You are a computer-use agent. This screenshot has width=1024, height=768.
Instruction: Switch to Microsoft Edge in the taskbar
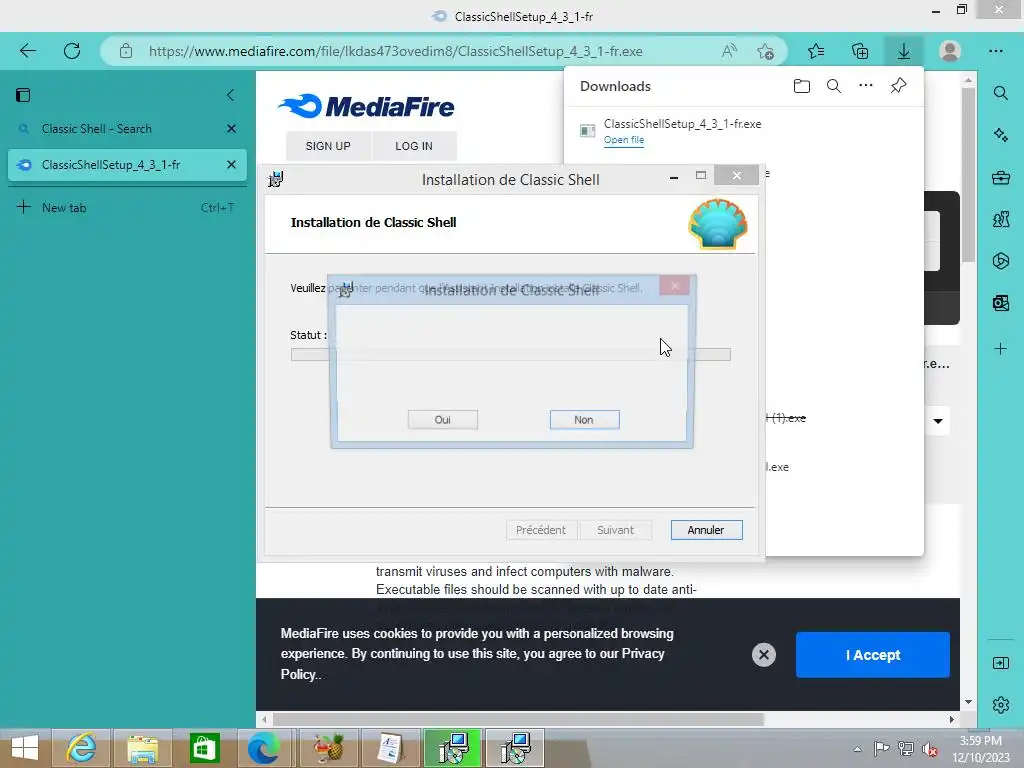(264, 748)
